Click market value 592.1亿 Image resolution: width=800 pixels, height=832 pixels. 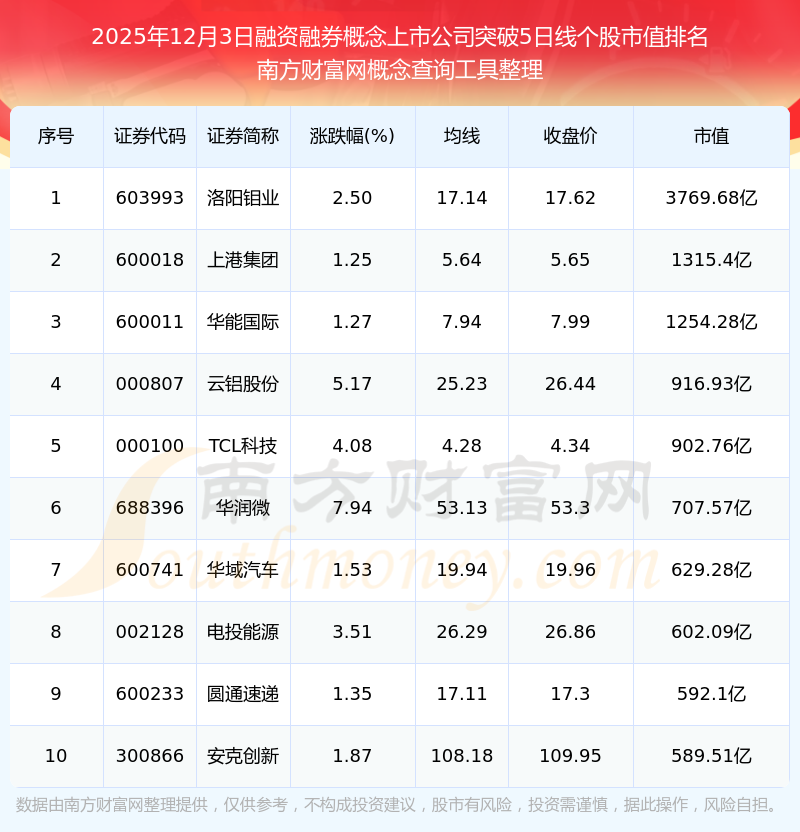click(711, 695)
